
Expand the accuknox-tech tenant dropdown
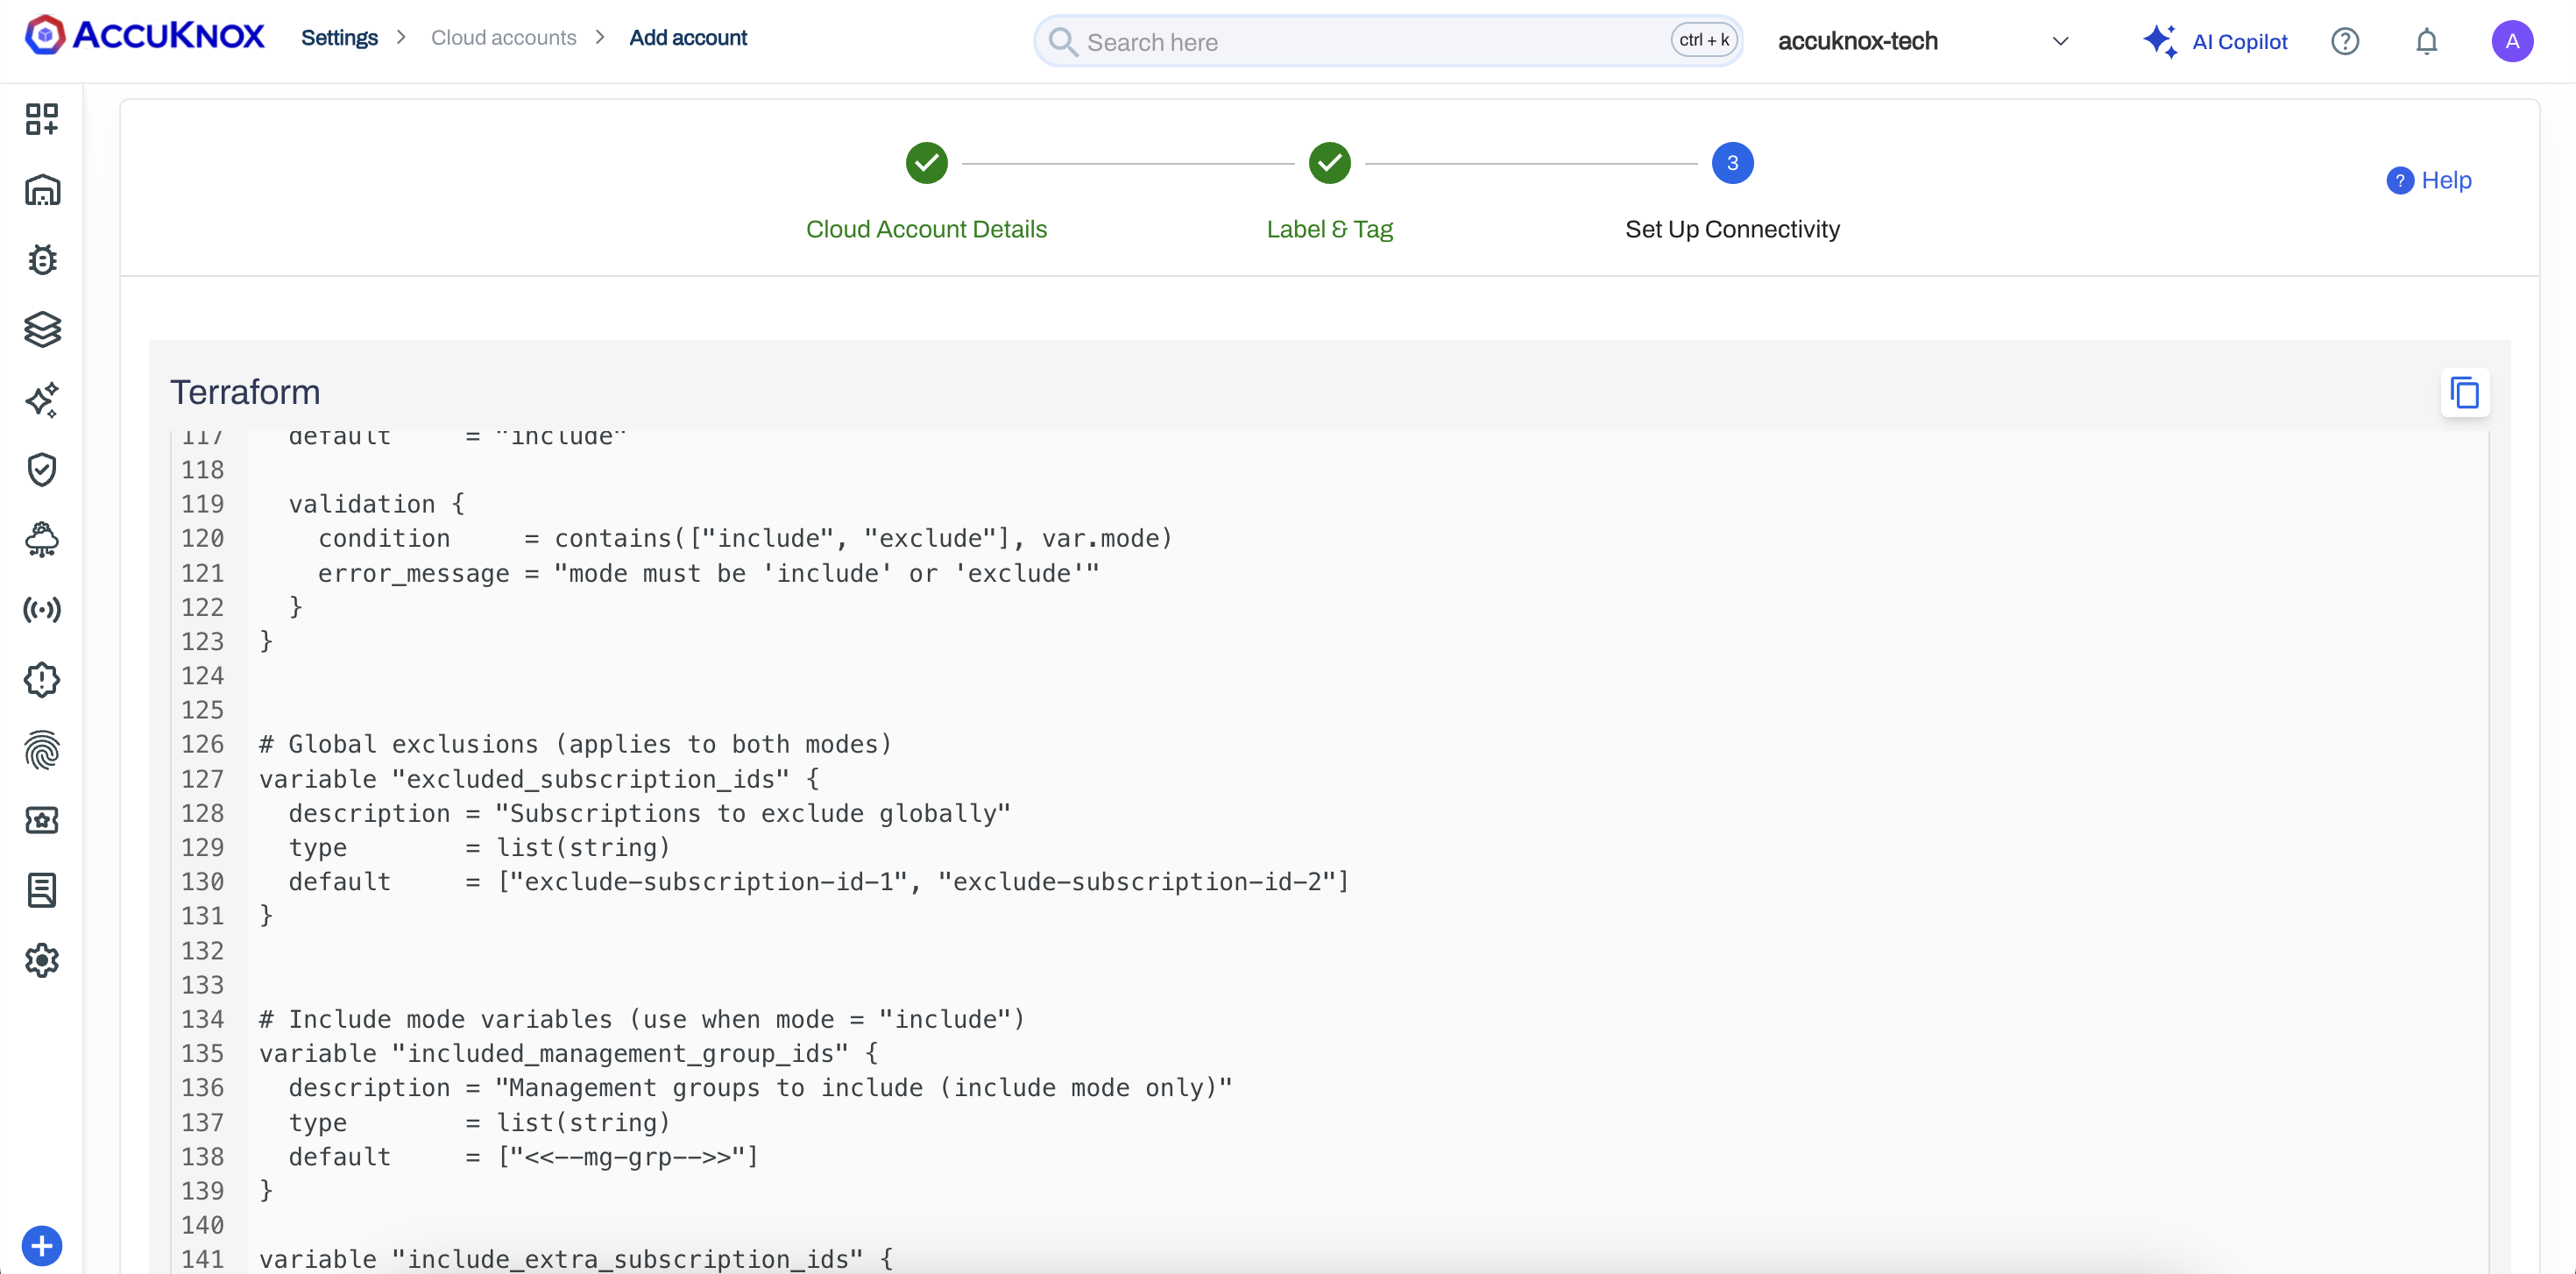pyautogui.click(x=2060, y=41)
